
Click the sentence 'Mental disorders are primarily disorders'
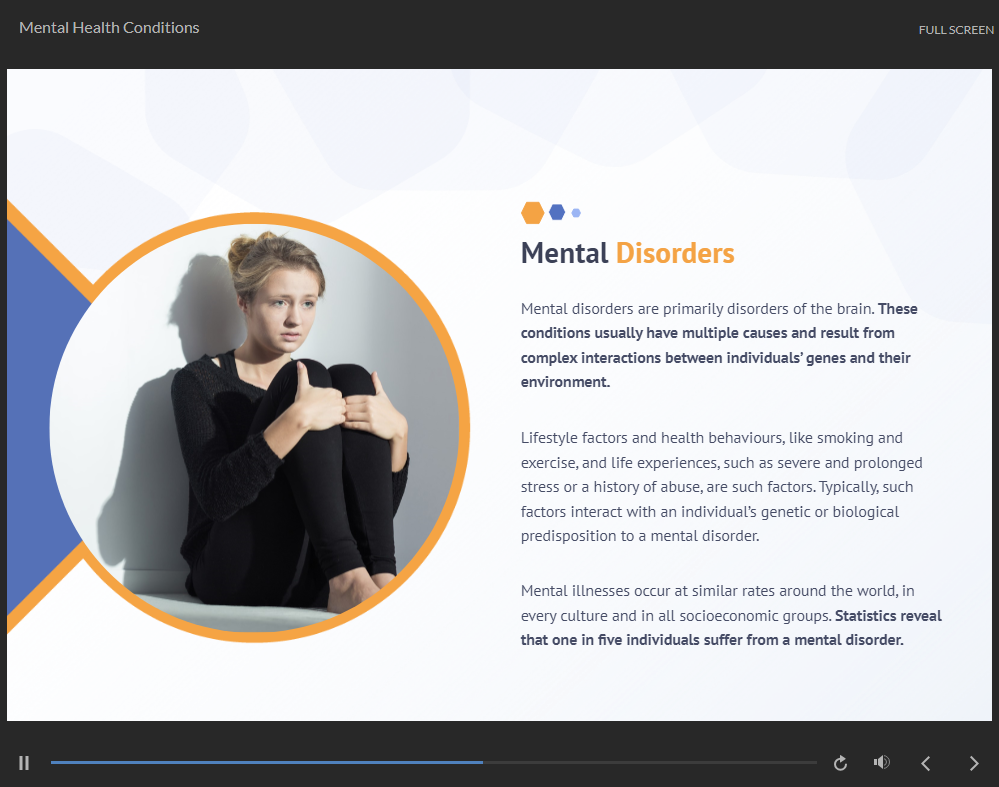(697, 309)
